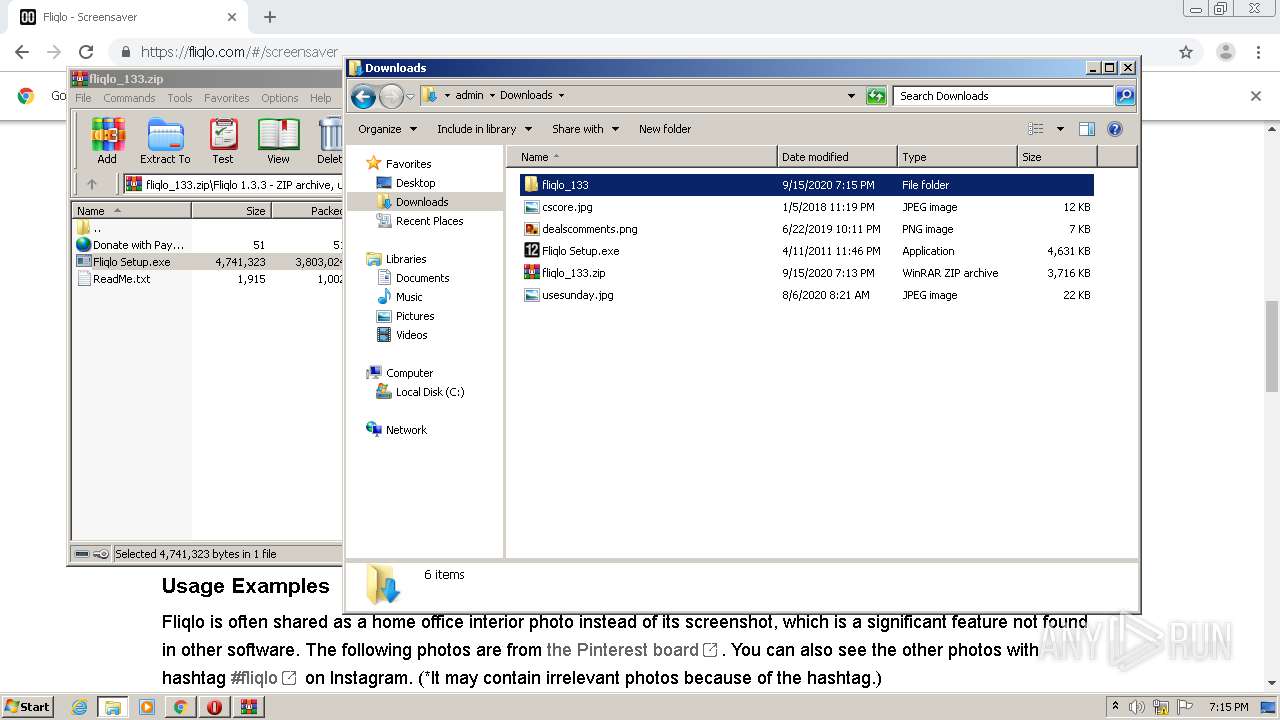Close the Fliqlo Screensaver tab
1280x720 pixels.
click(232, 17)
